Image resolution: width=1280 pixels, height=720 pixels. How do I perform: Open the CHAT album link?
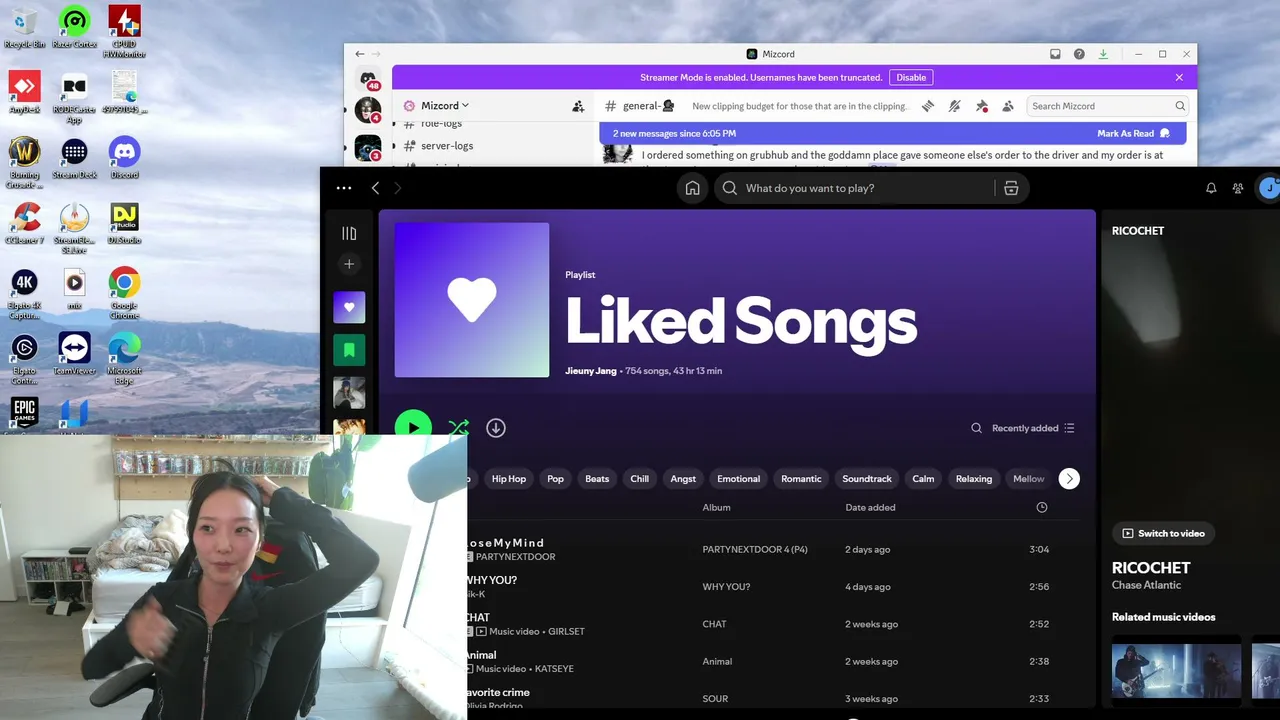tap(714, 624)
